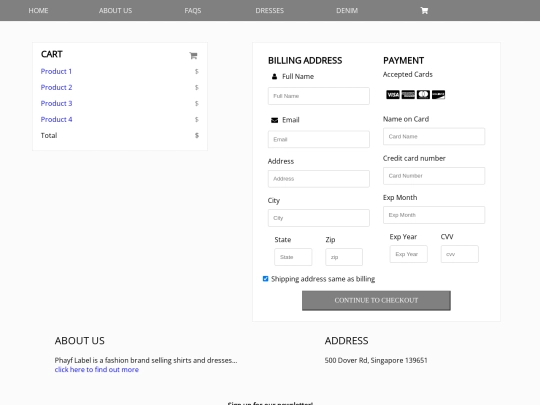Focus the Email input field

pos(319,139)
